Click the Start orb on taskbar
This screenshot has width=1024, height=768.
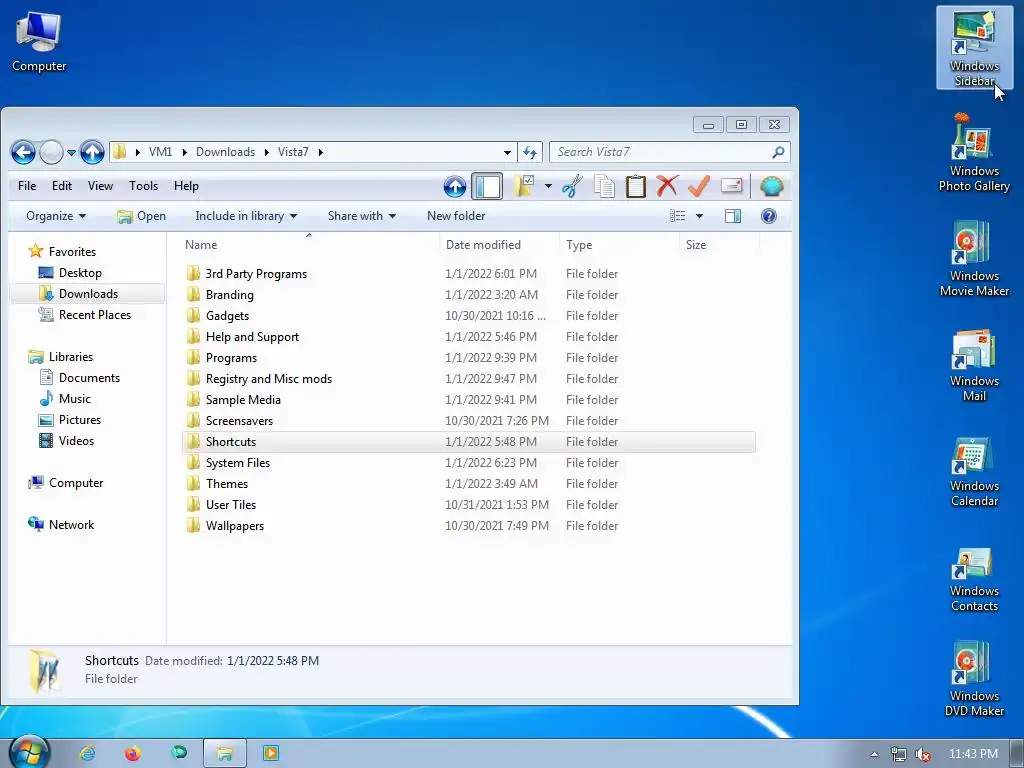point(29,752)
